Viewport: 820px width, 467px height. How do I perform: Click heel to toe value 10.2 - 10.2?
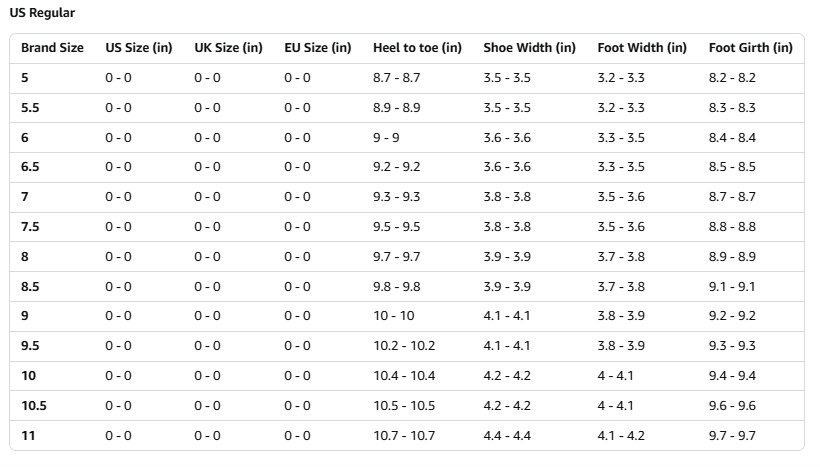pos(404,346)
